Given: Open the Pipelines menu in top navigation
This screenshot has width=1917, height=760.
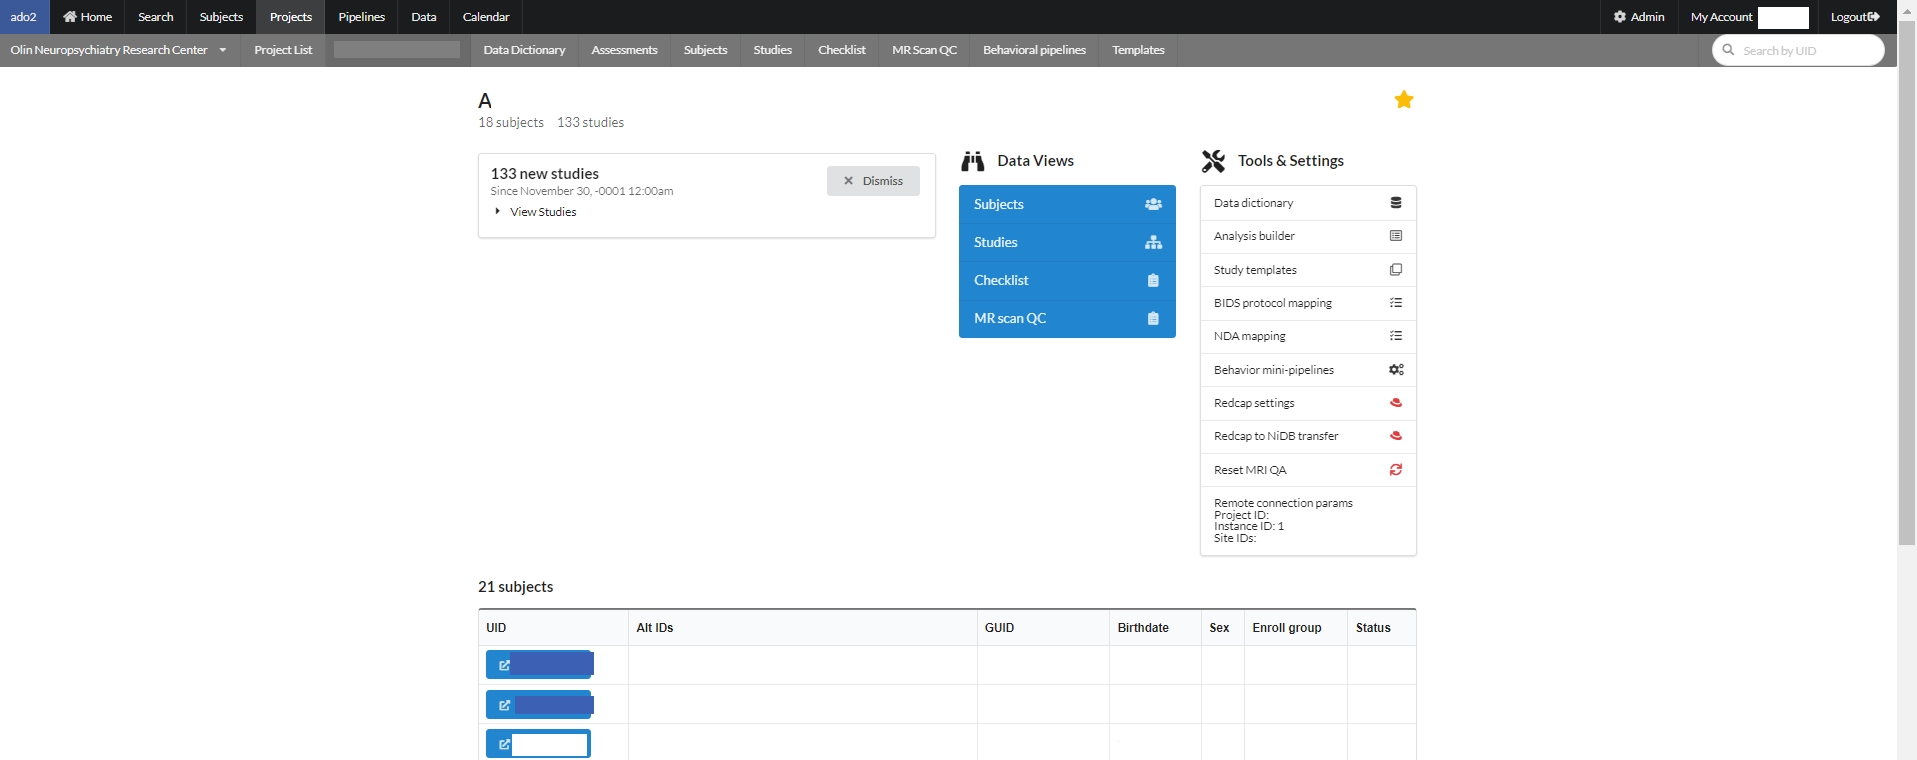Looking at the screenshot, I should pos(361,17).
